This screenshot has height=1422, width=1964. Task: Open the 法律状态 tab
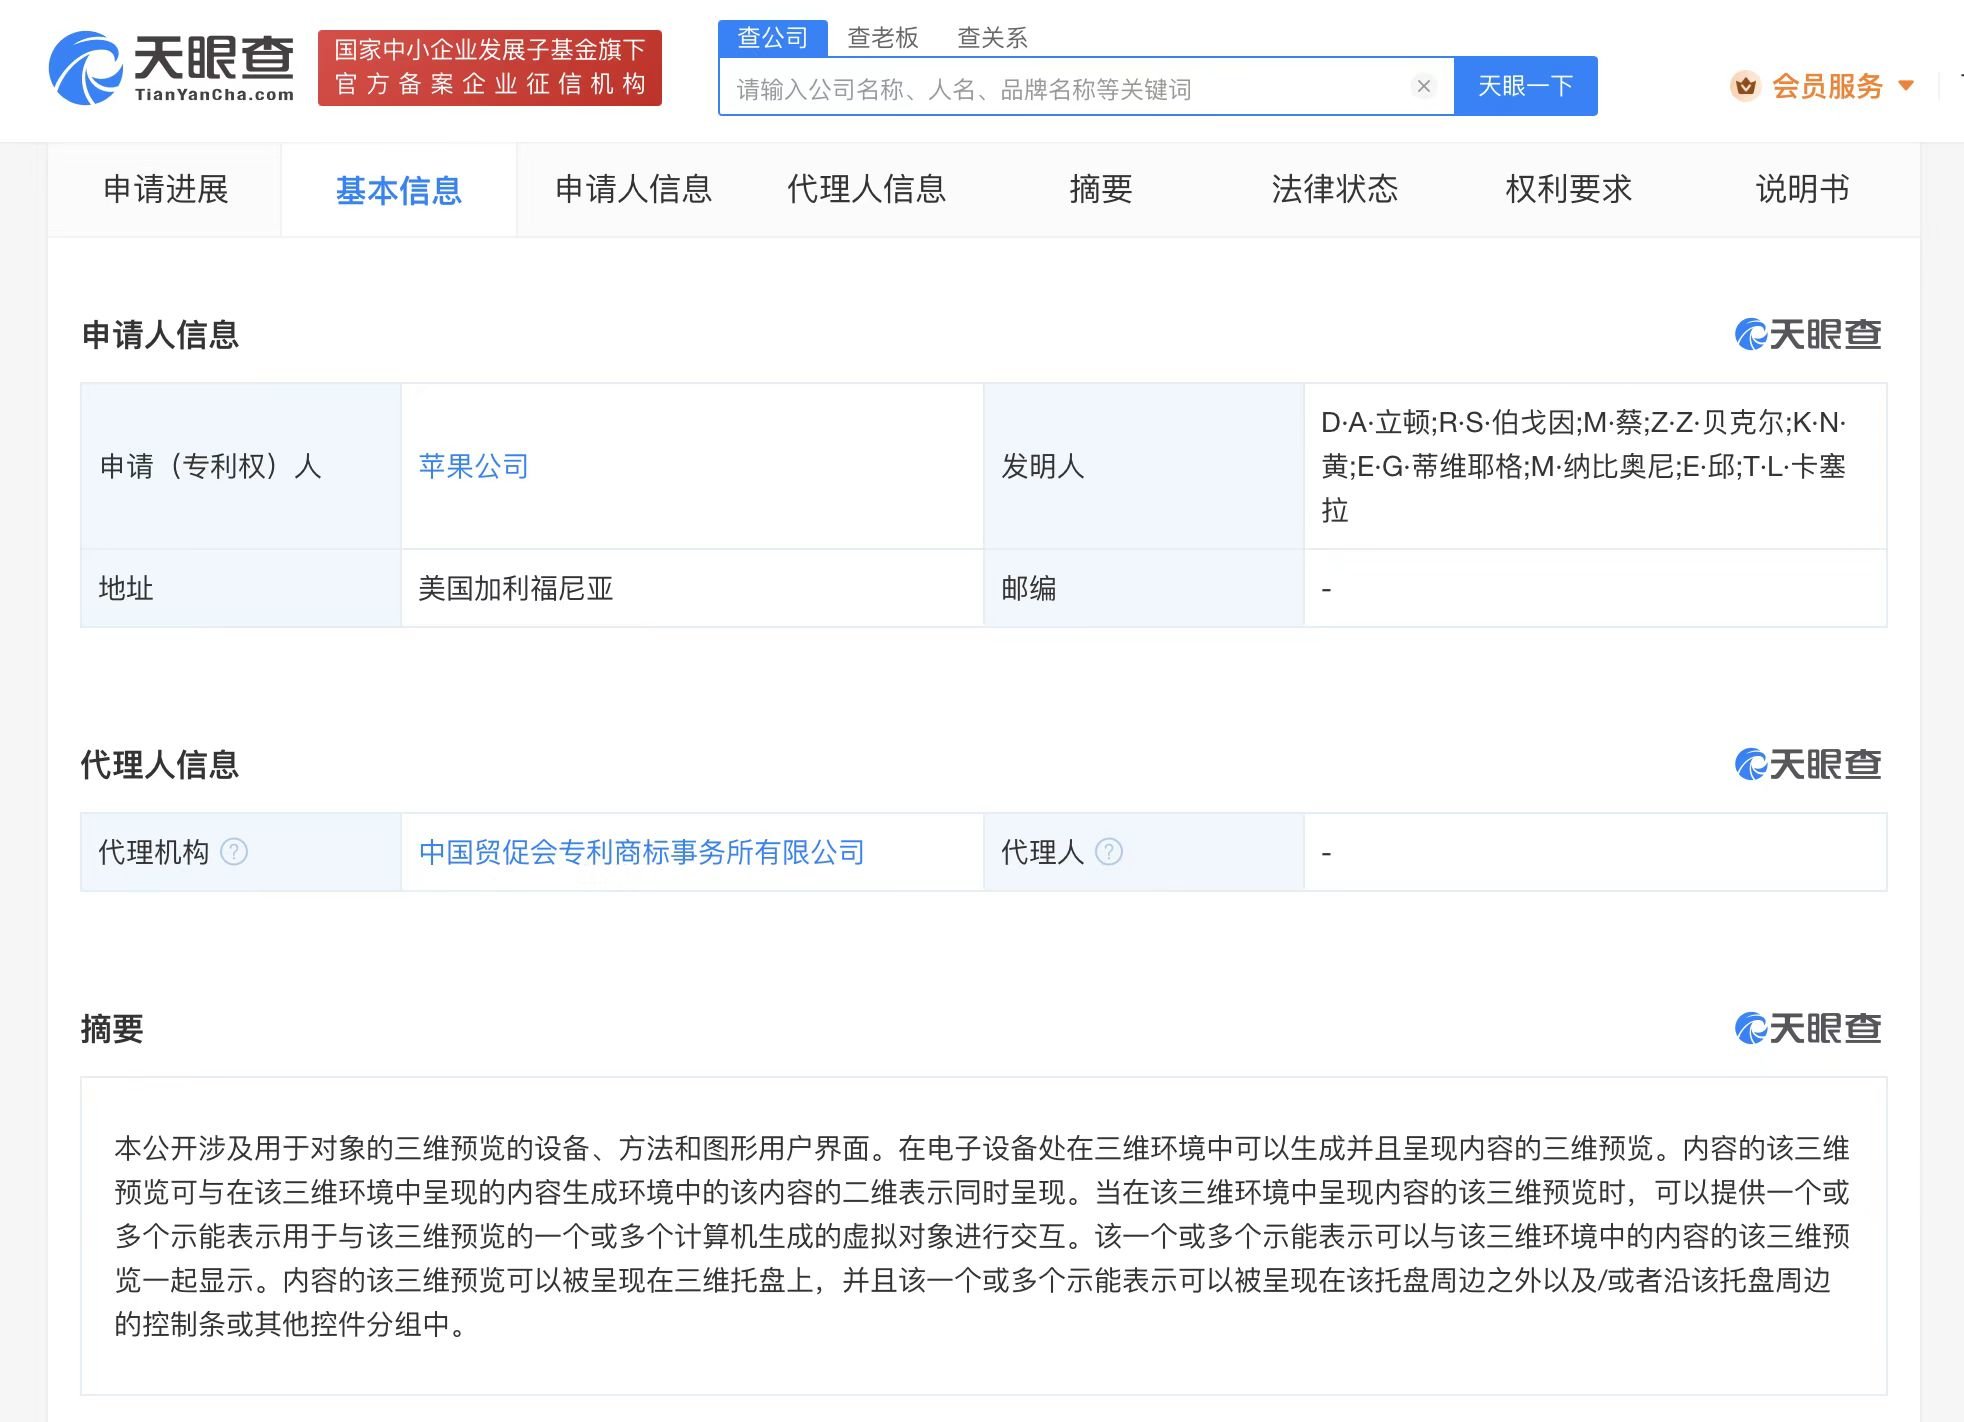pyautogui.click(x=1334, y=189)
